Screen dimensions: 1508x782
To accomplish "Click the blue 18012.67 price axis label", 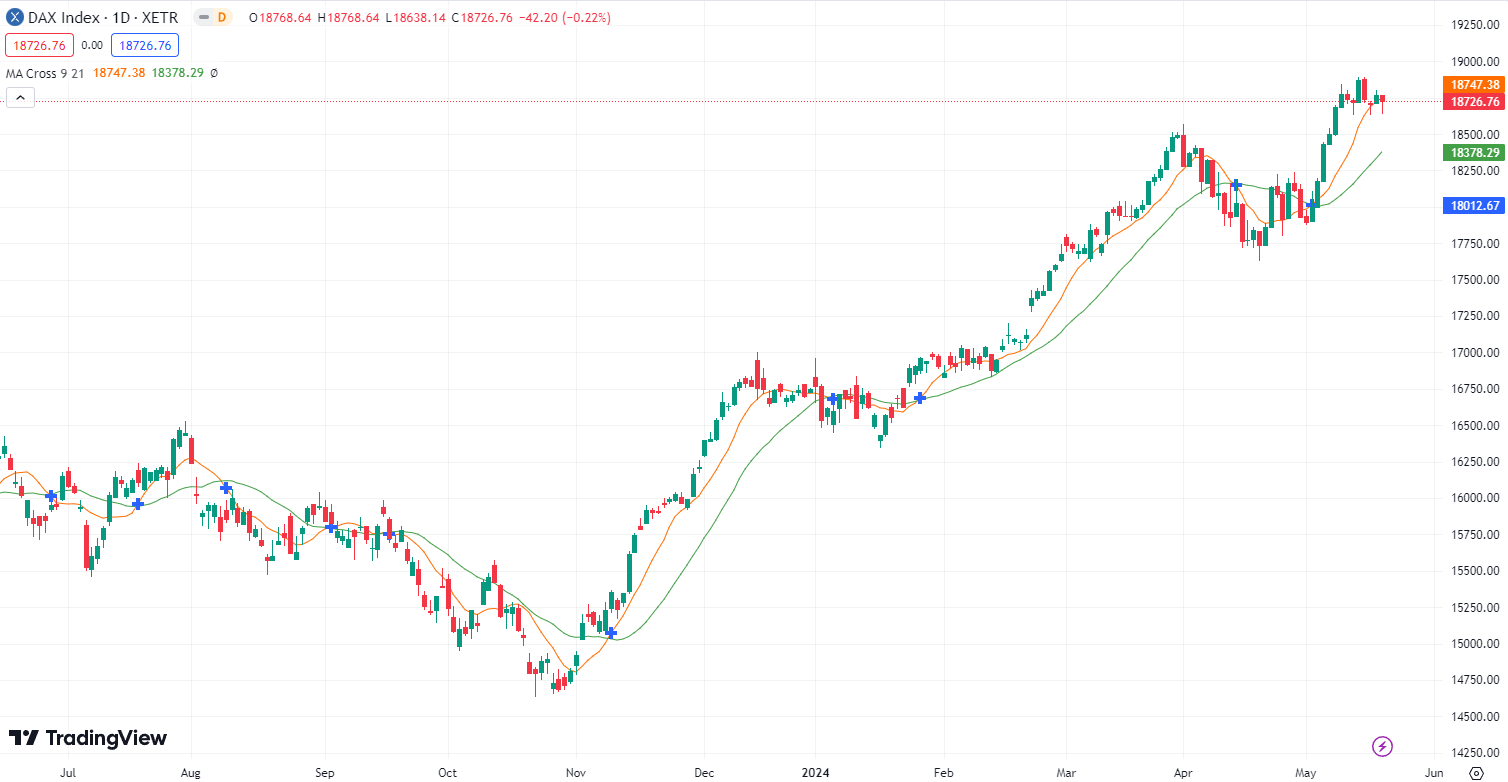I will pos(1474,206).
